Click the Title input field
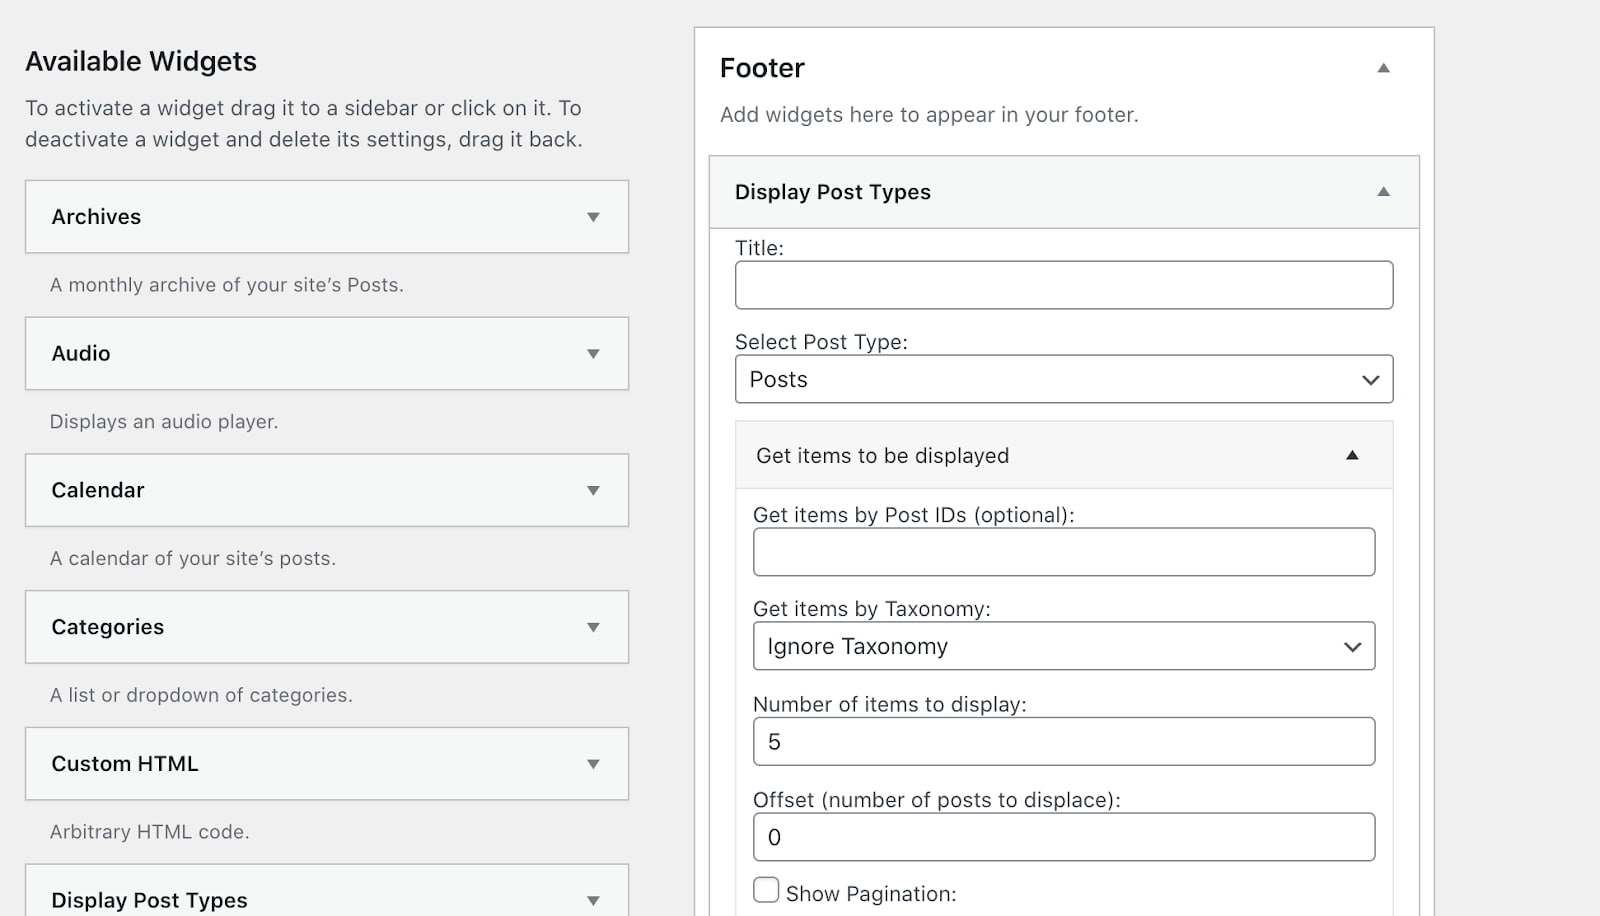 [1064, 285]
